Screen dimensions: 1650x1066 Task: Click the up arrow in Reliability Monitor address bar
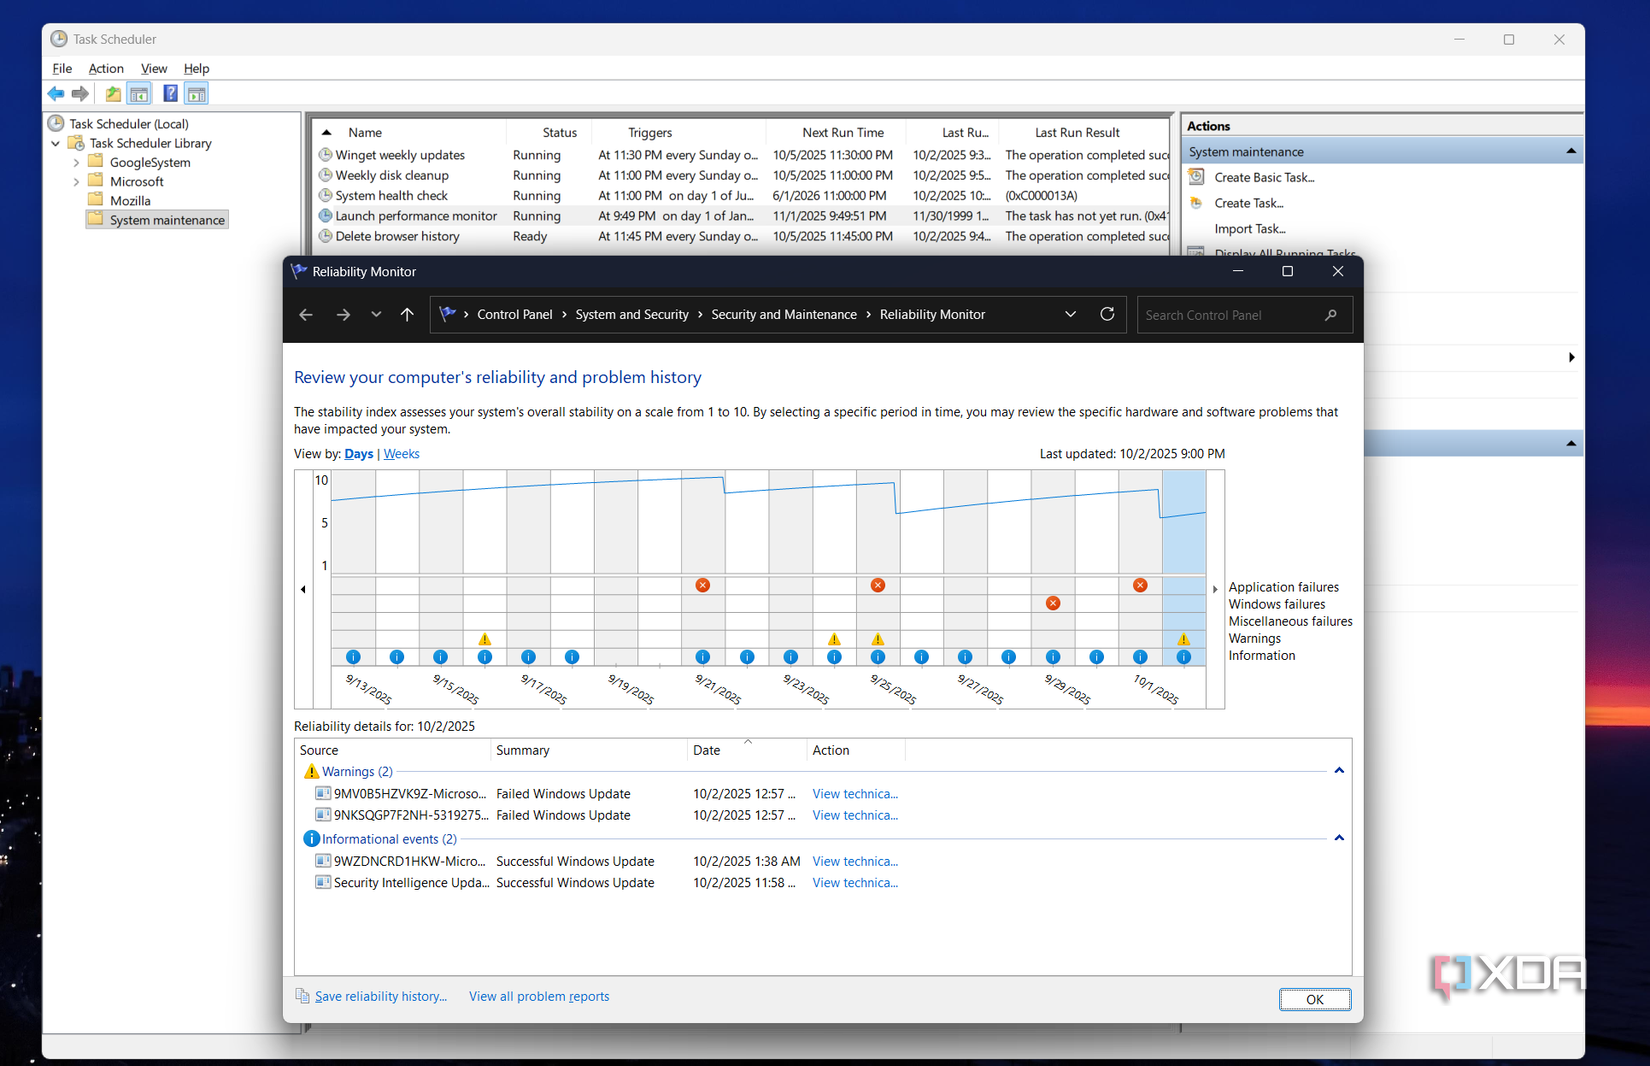pyautogui.click(x=407, y=315)
